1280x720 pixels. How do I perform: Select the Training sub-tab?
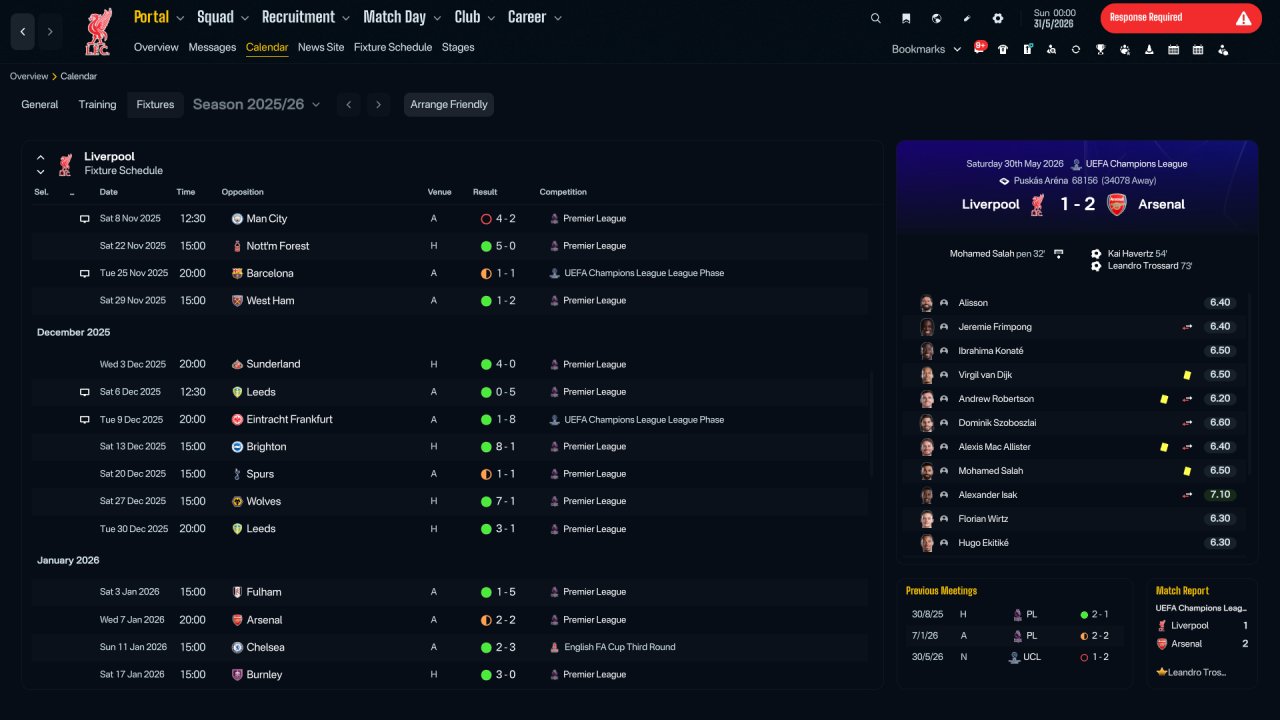(x=98, y=104)
